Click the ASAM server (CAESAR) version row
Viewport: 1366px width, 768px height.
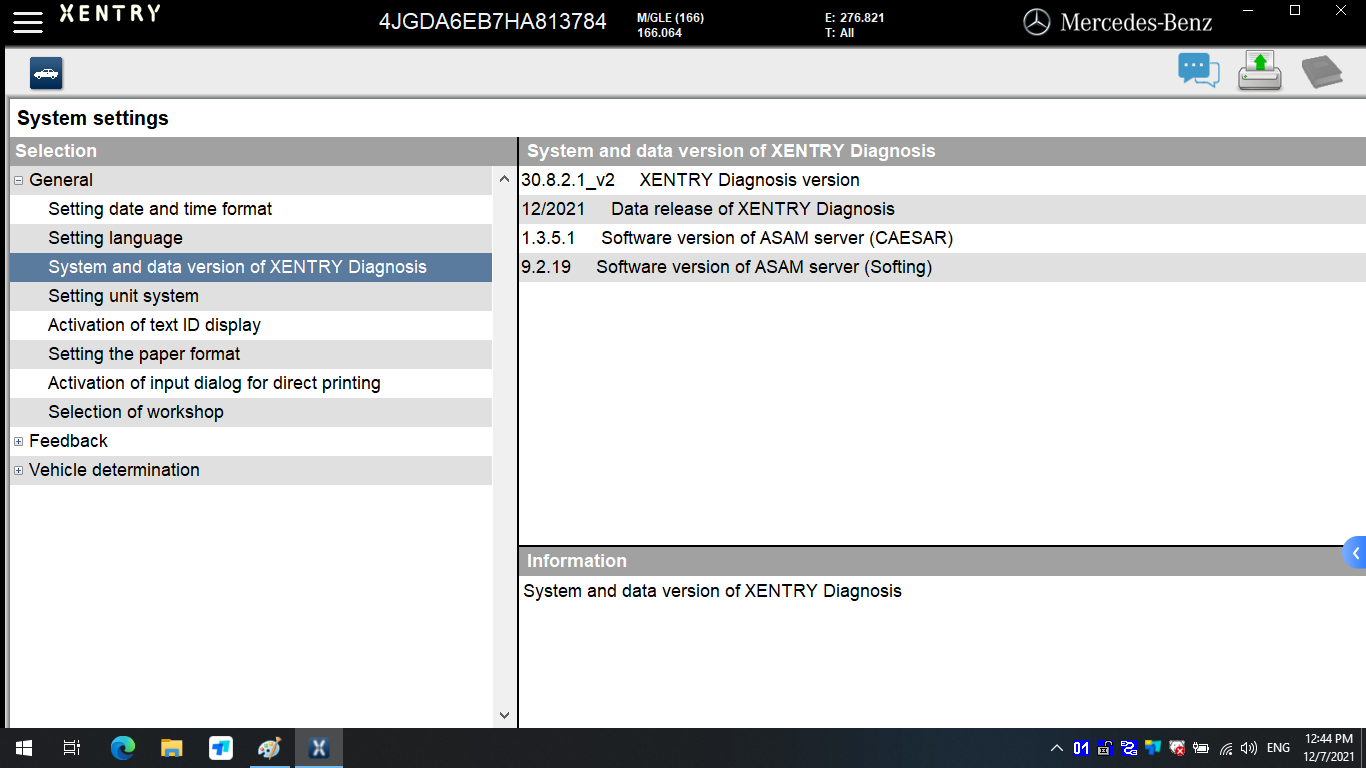[942, 238]
